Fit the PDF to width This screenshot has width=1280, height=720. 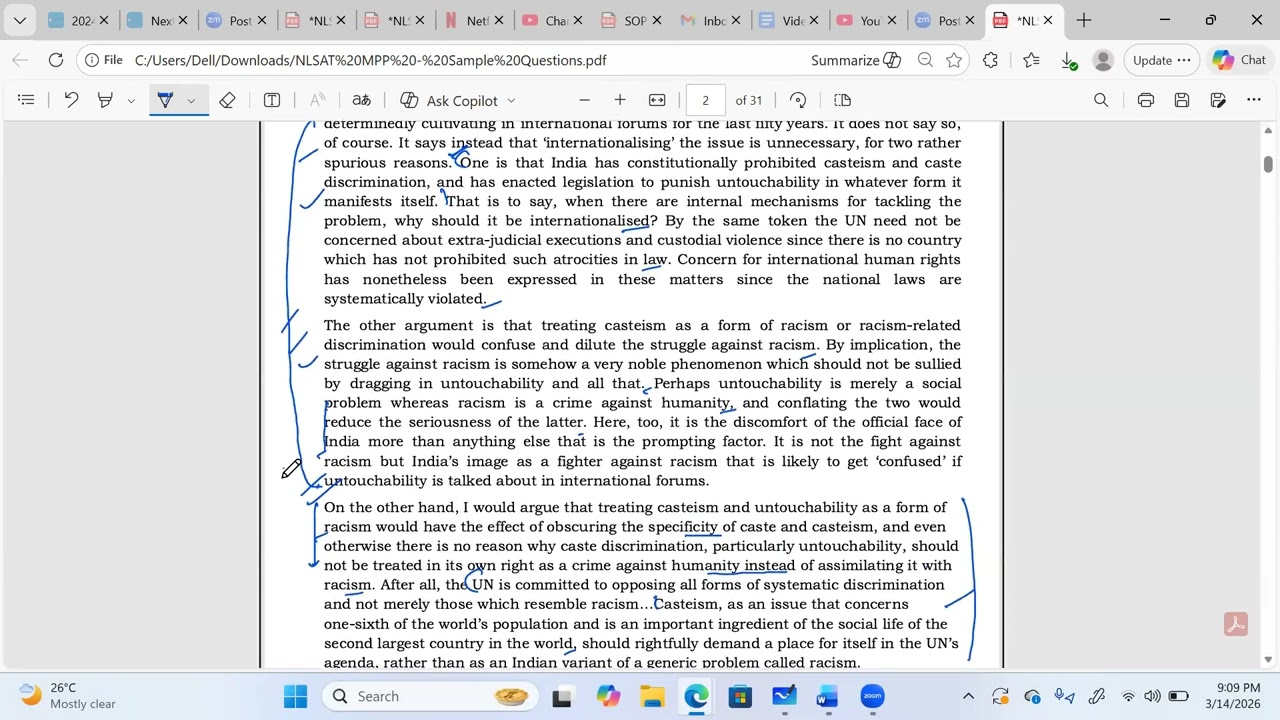tap(657, 100)
